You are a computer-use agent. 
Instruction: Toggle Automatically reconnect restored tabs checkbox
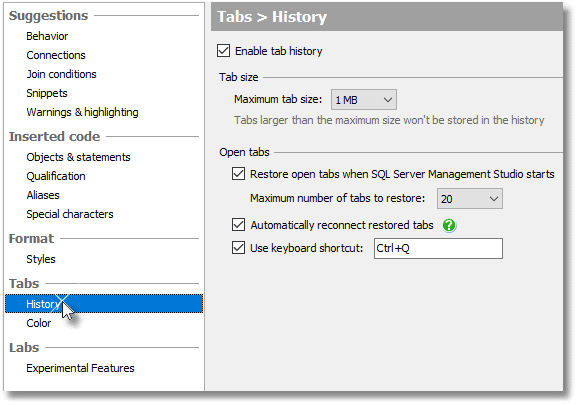[238, 225]
